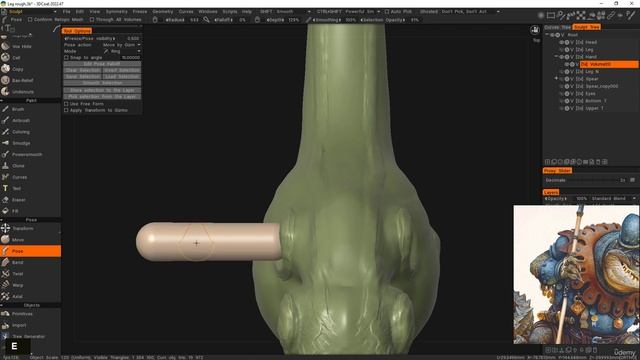Image resolution: width=640 pixels, height=360 pixels.
Task: Select the Brush paint tool
Action: [x=18, y=109]
